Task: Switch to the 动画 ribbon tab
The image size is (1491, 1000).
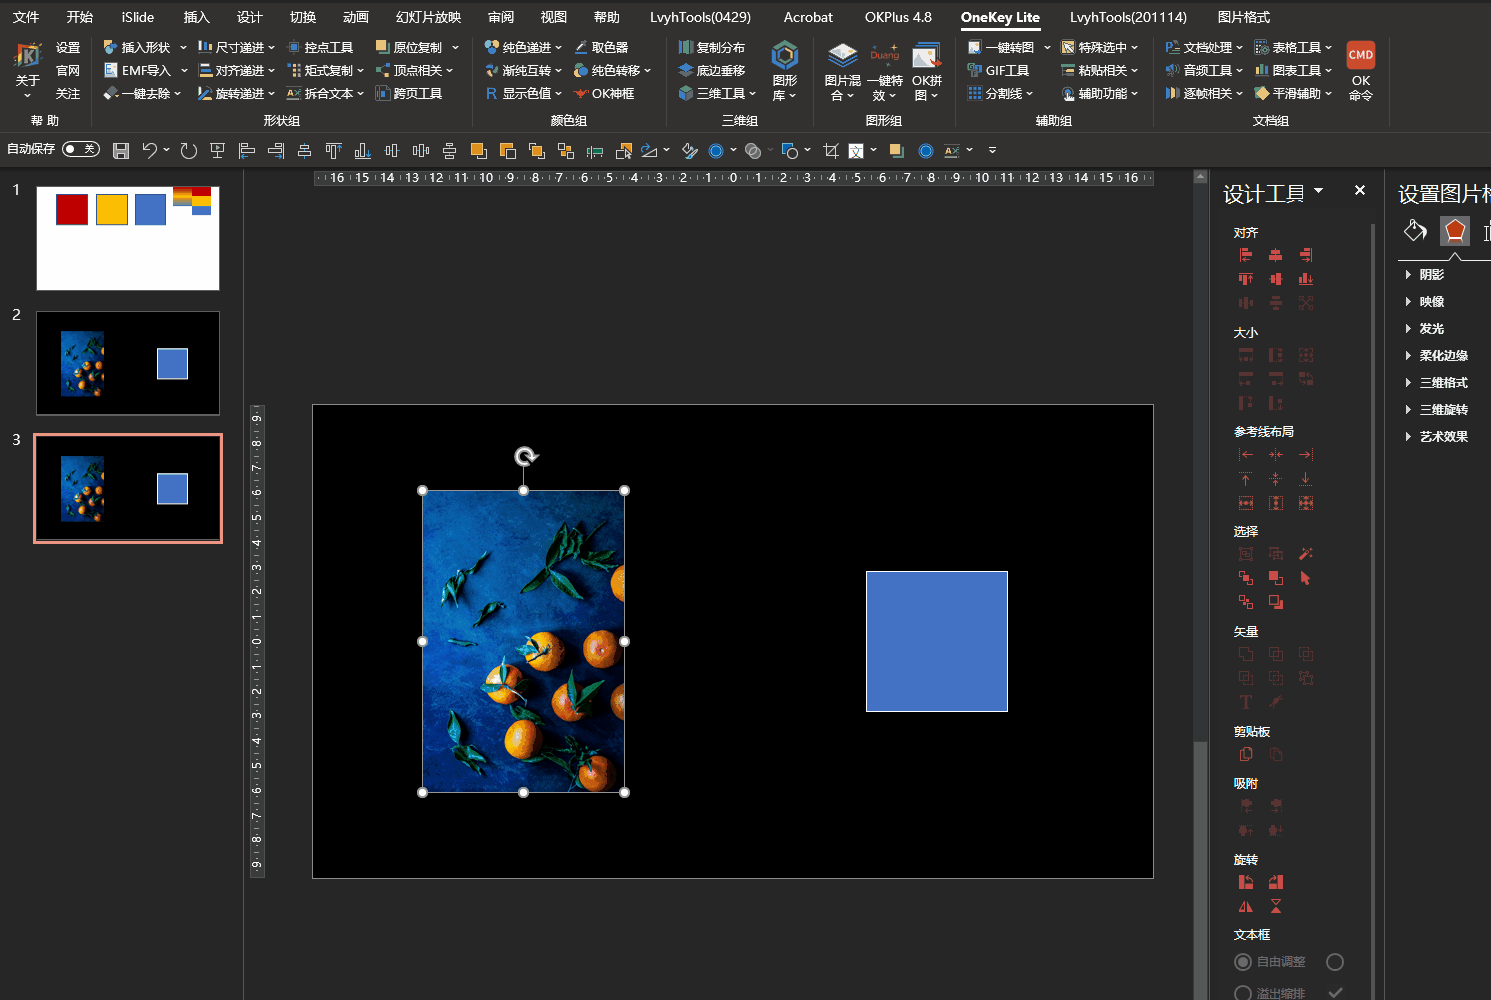Action: pos(356,17)
